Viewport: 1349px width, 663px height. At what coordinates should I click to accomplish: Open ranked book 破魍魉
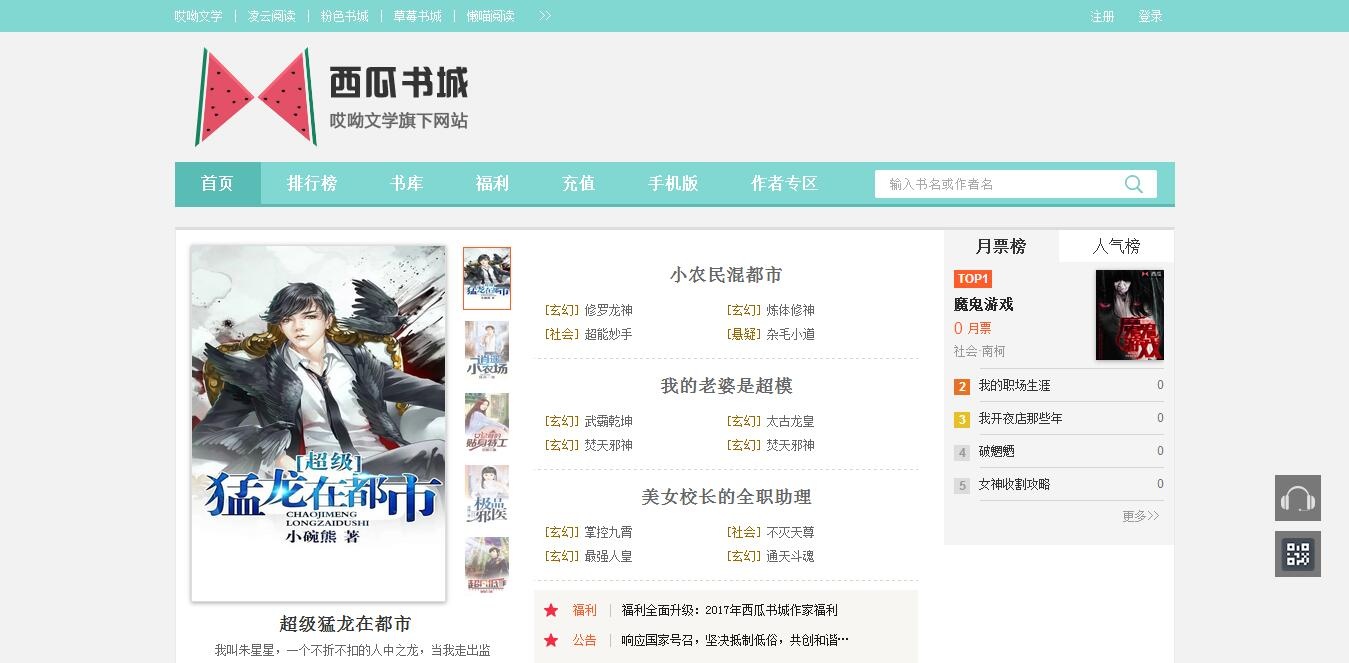[x=997, y=451]
